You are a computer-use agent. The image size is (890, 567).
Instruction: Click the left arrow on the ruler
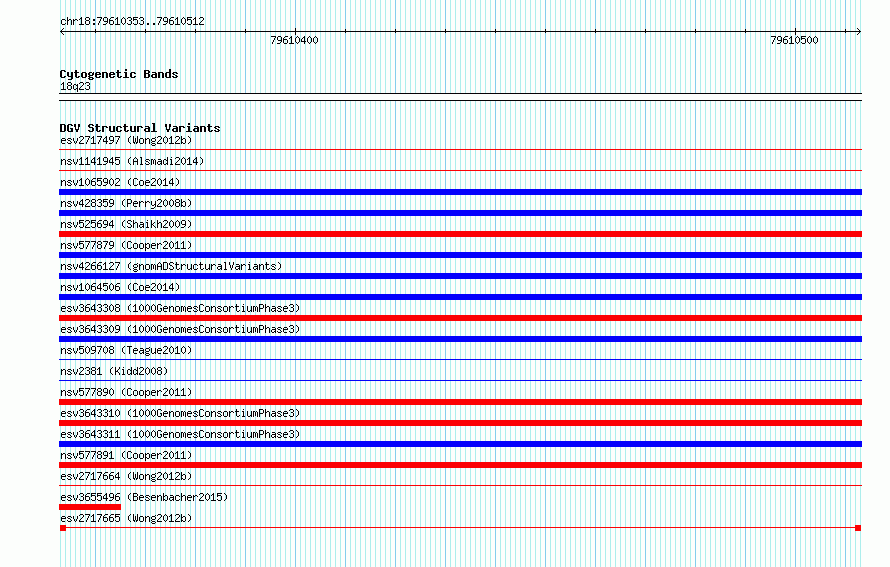pyautogui.click(x=62, y=32)
